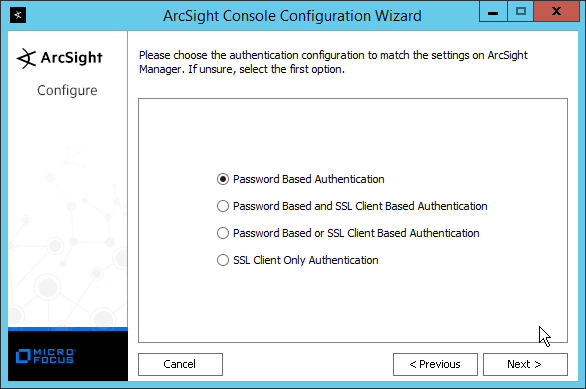The width and height of the screenshot is (586, 389).
Task: Choose Password Based and SSL Client Based Authentication
Action: [x=223, y=206]
